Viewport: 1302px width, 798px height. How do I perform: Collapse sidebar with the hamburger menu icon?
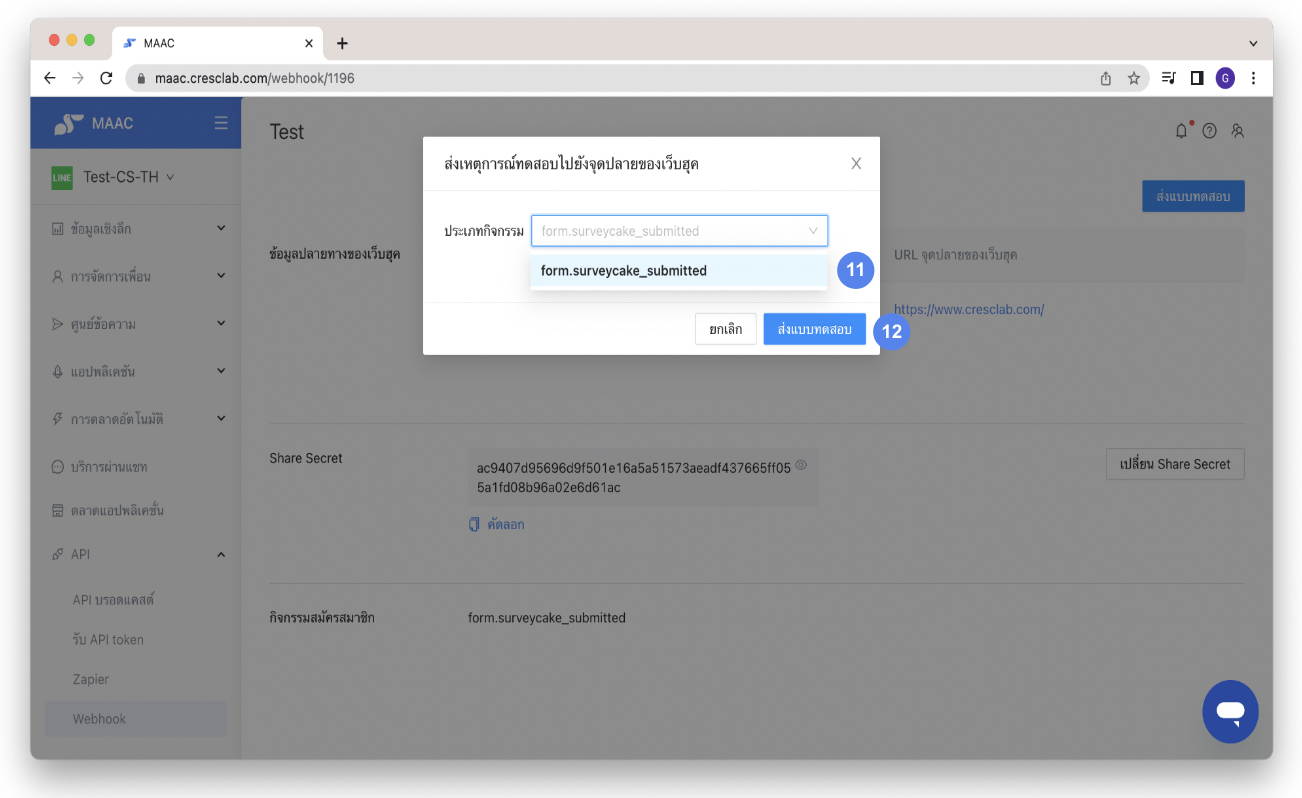tap(221, 123)
